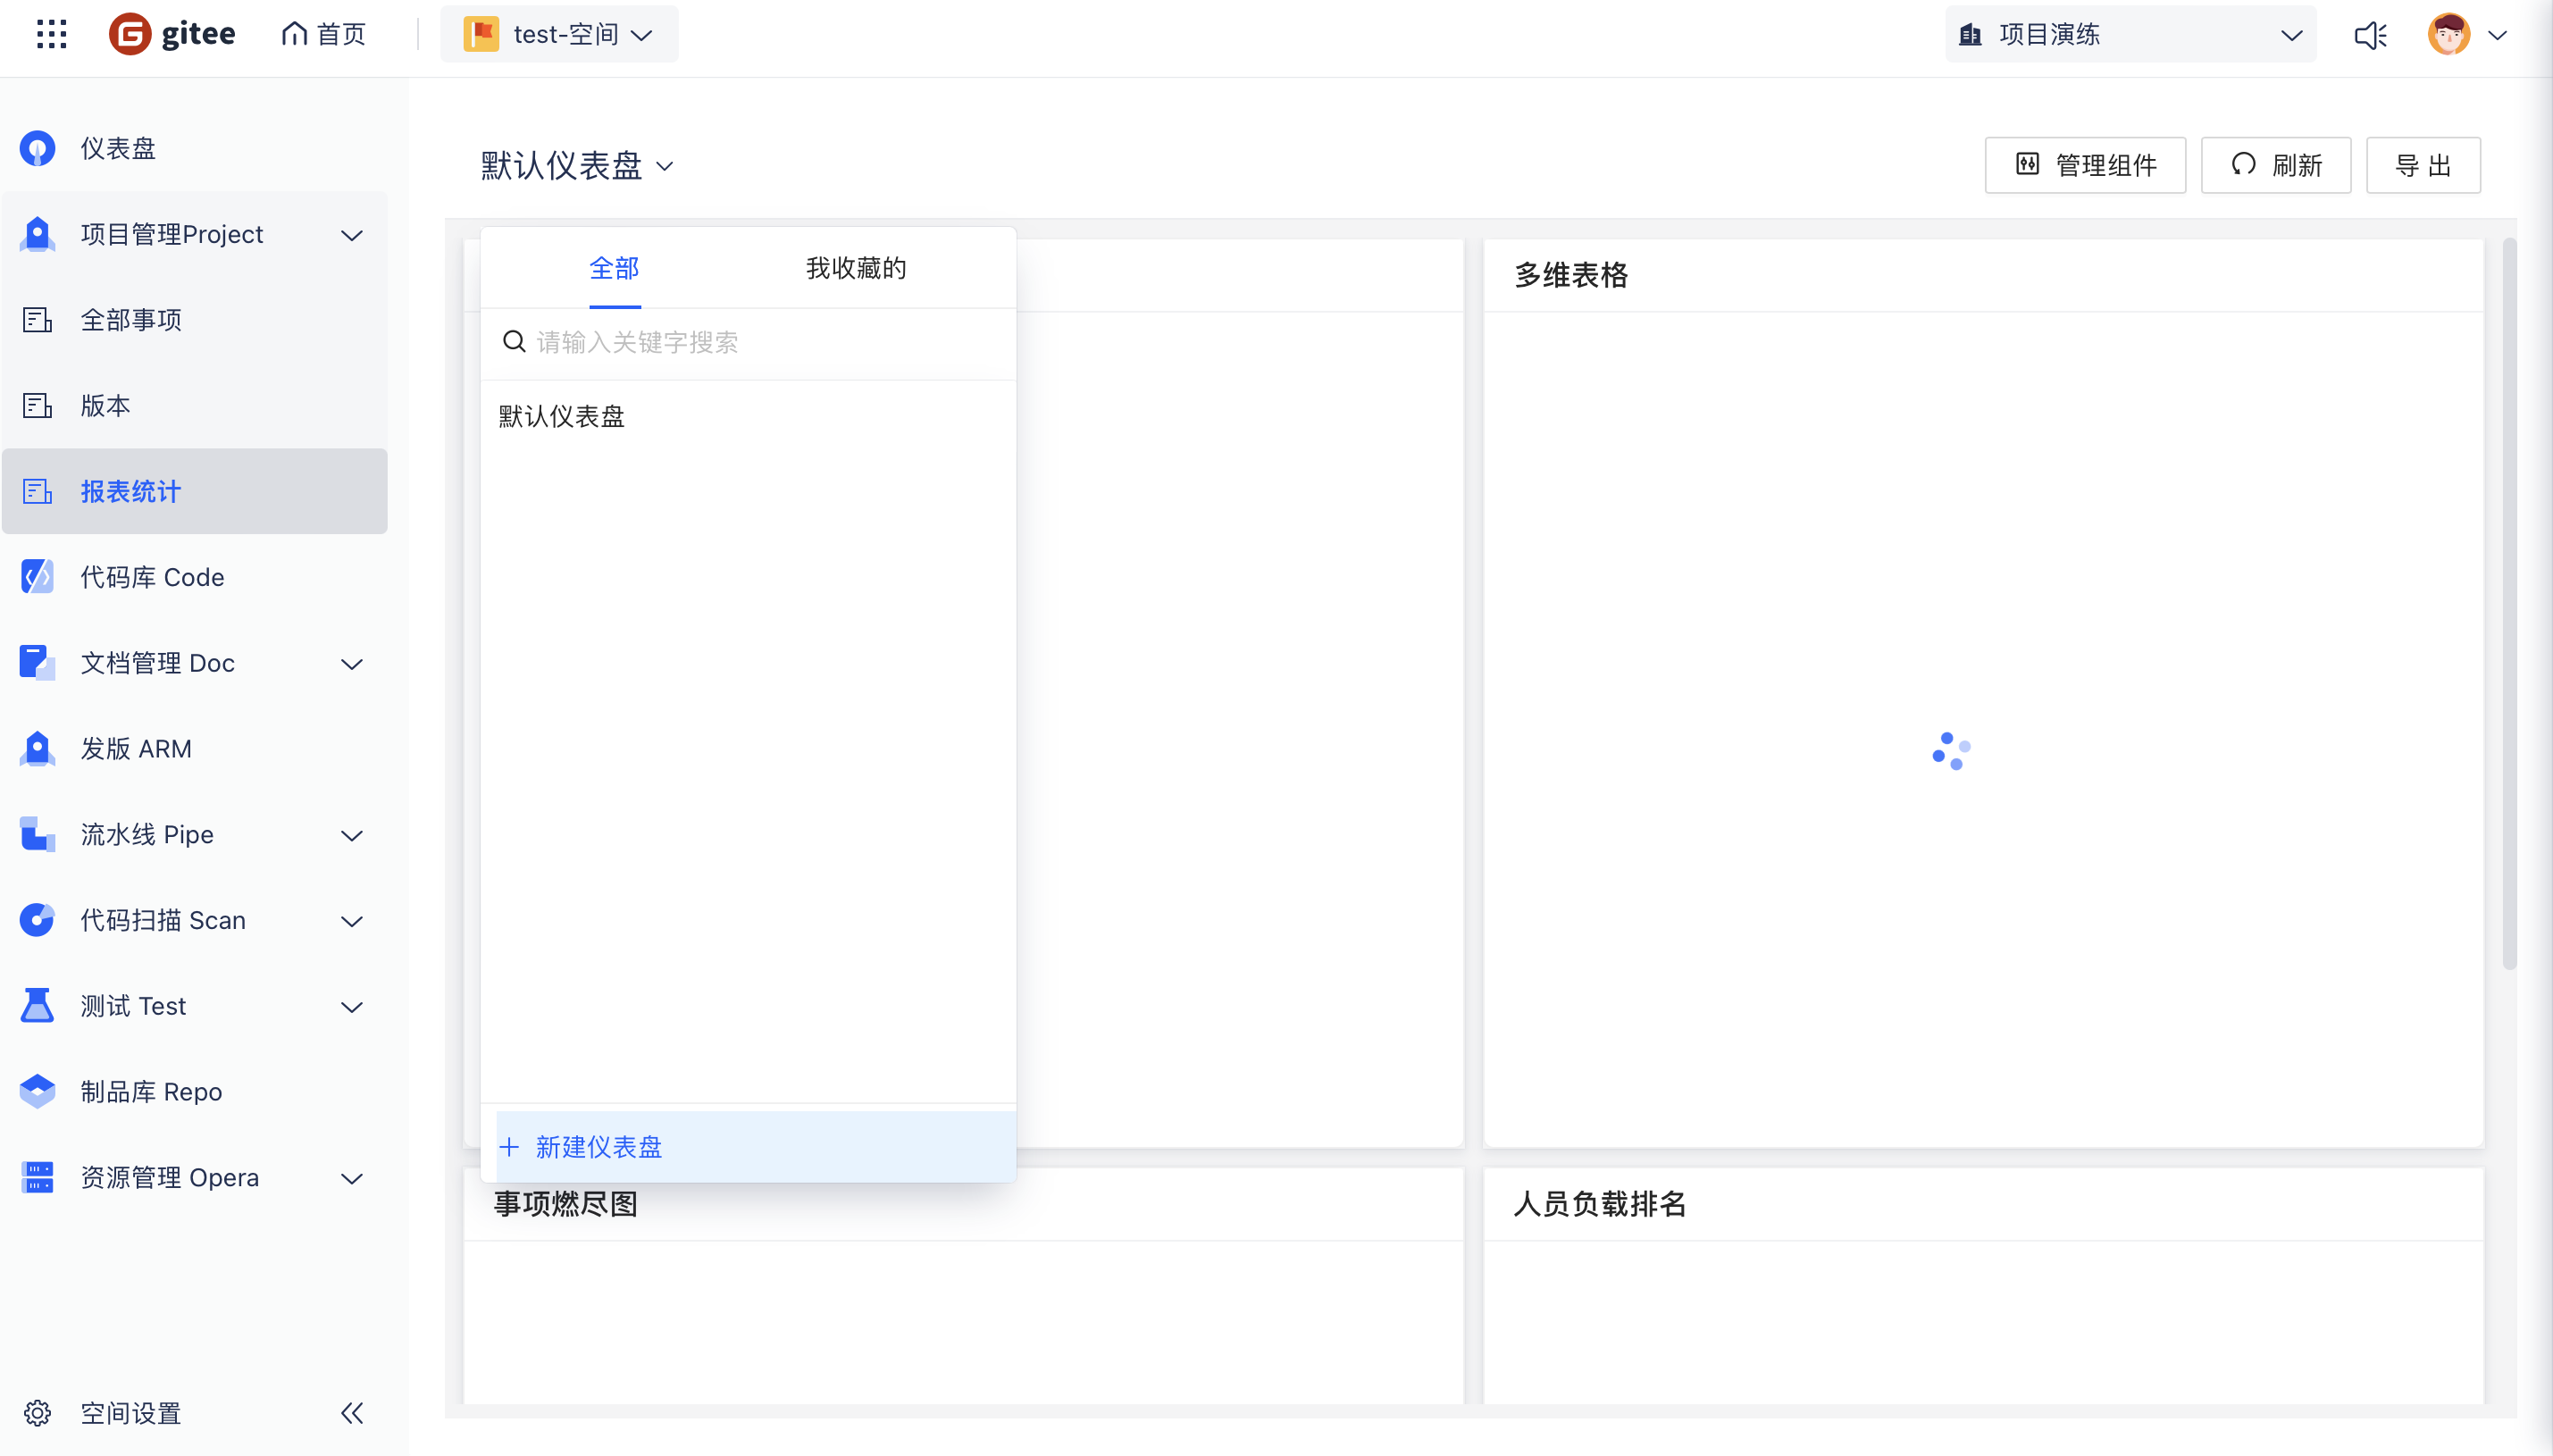Click the 仪表盘 sidebar icon

point(37,148)
